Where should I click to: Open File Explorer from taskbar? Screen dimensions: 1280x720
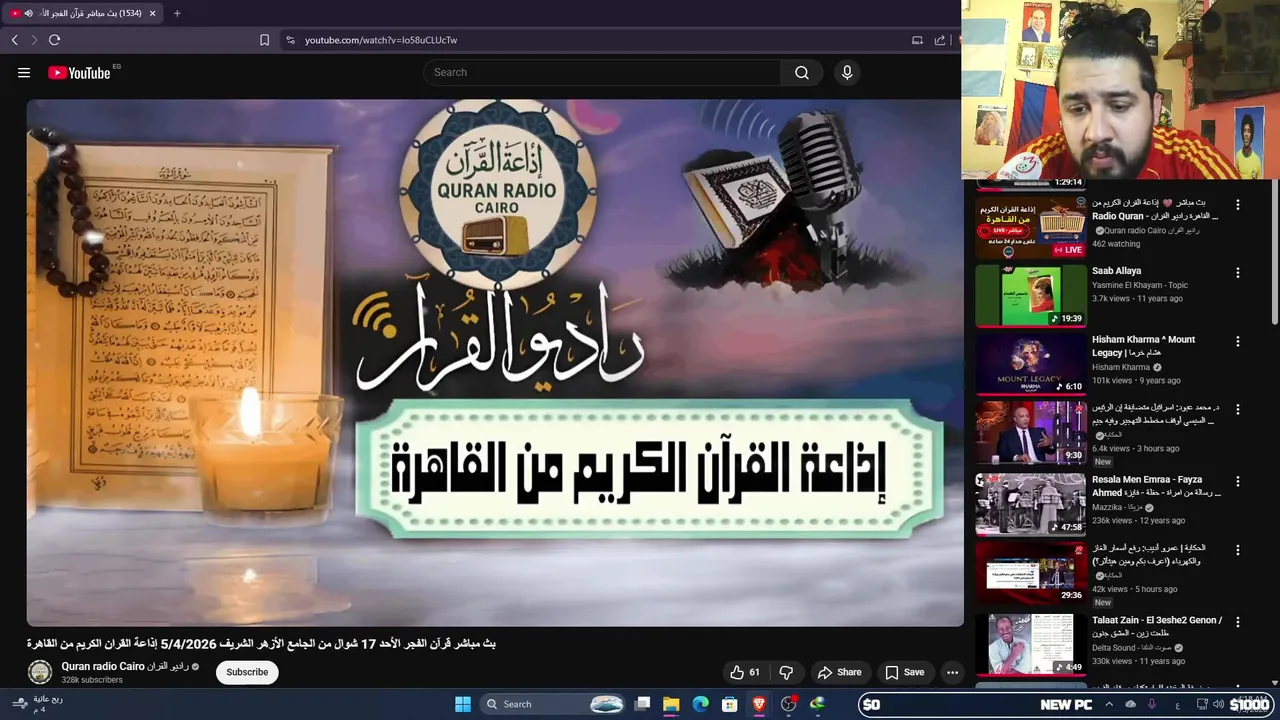(x=671, y=704)
